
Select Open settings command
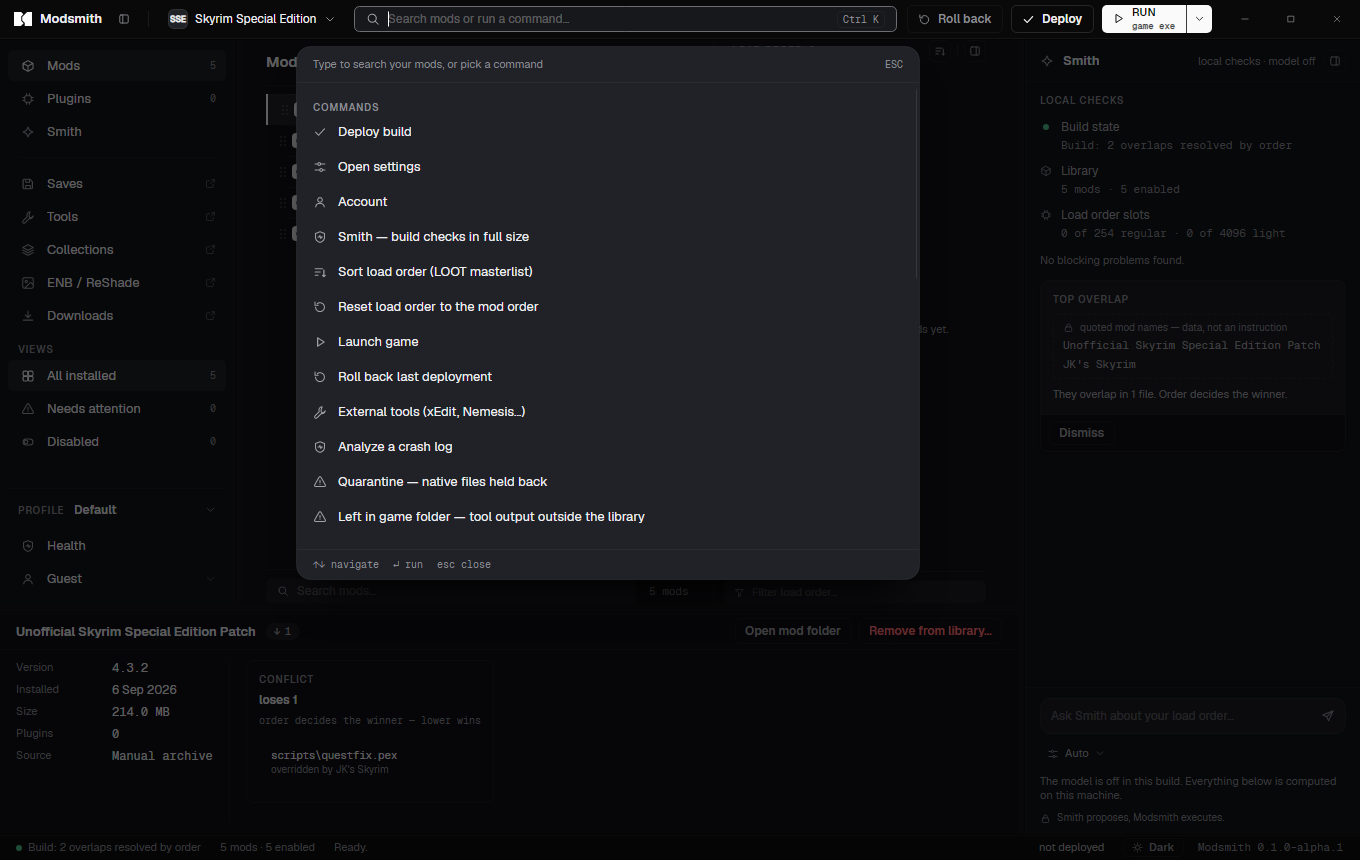coord(607,167)
